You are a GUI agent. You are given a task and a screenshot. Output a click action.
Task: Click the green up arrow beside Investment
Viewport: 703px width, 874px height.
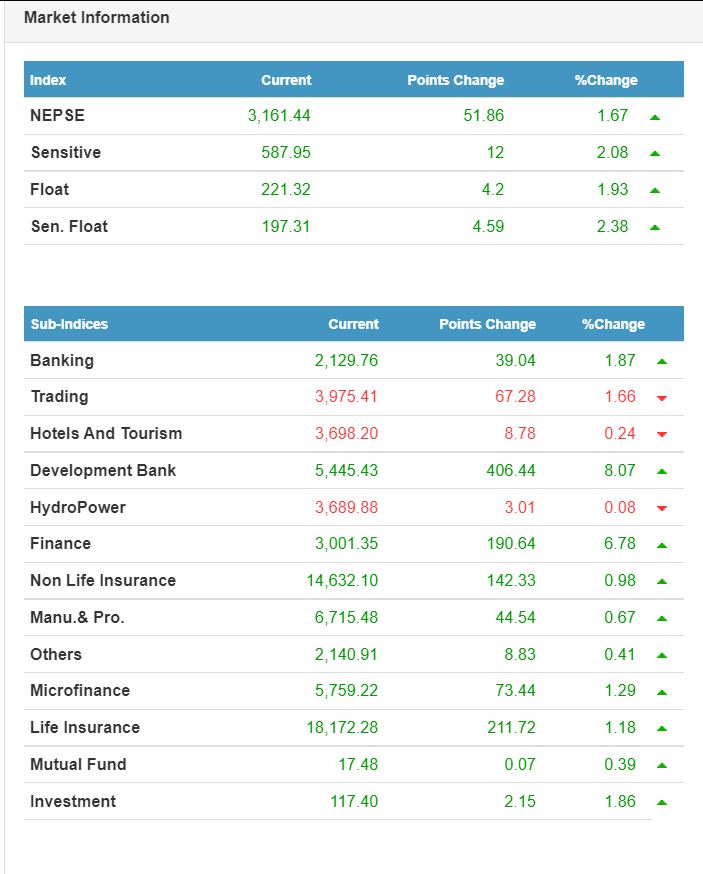pos(662,803)
